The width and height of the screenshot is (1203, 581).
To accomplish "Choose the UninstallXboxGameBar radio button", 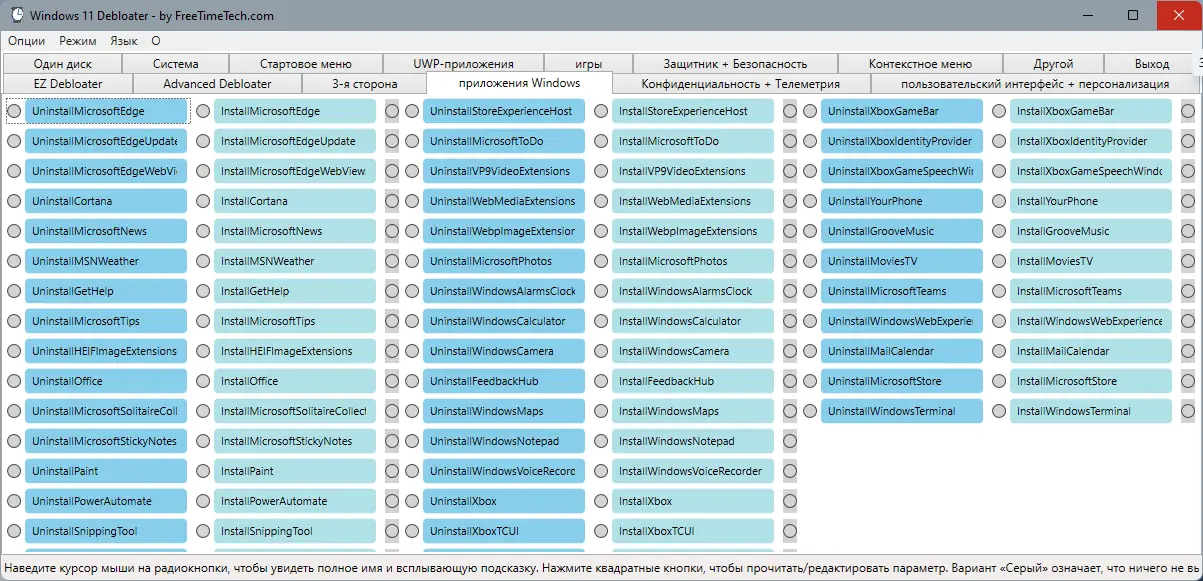I will click(x=810, y=111).
